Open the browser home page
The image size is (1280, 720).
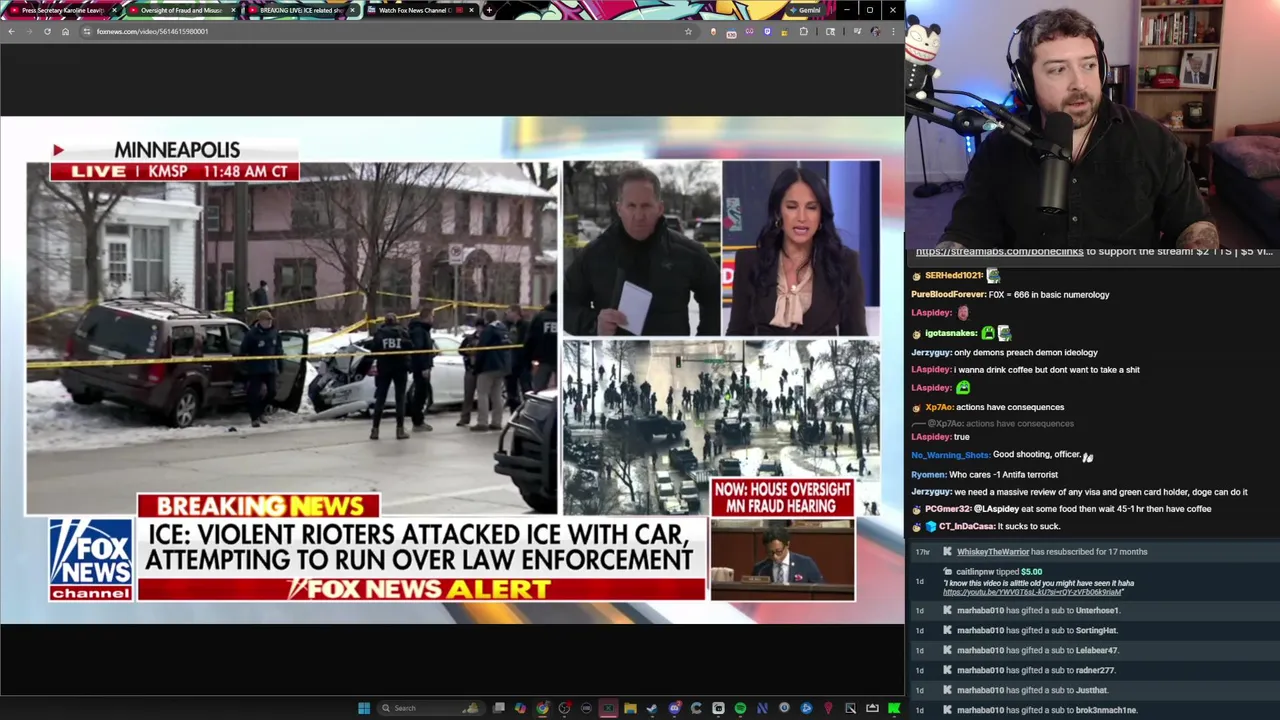pyautogui.click(x=65, y=31)
